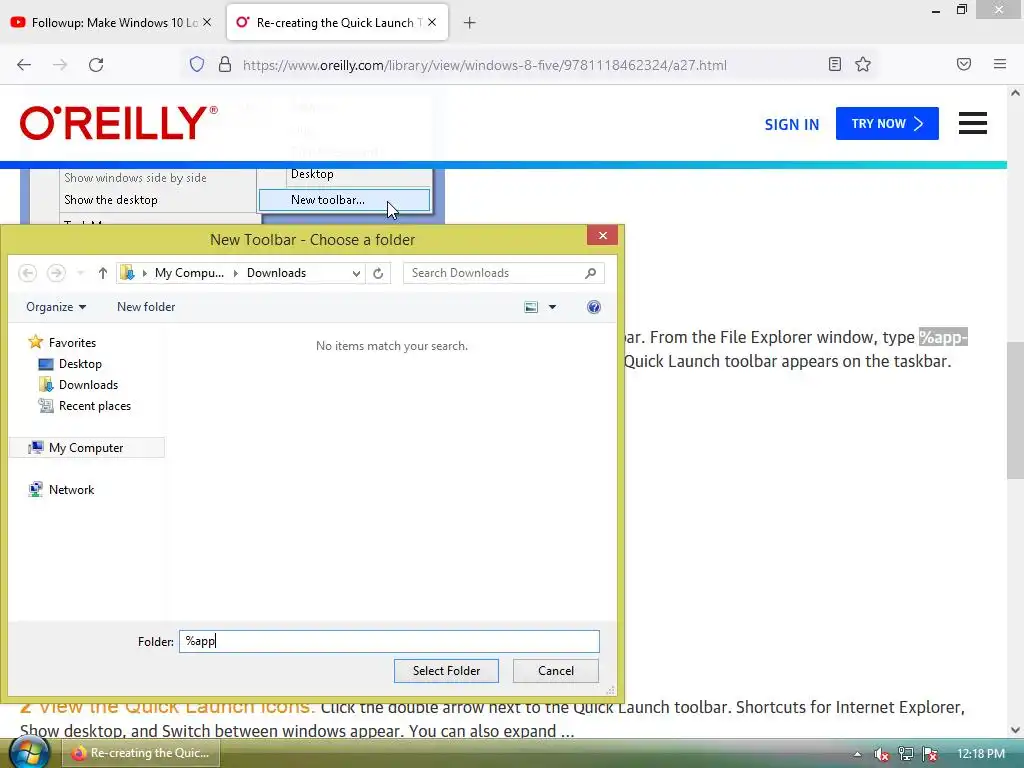The width and height of the screenshot is (1024, 768).
Task: Click Show windows side by side entry
Action: point(135,178)
